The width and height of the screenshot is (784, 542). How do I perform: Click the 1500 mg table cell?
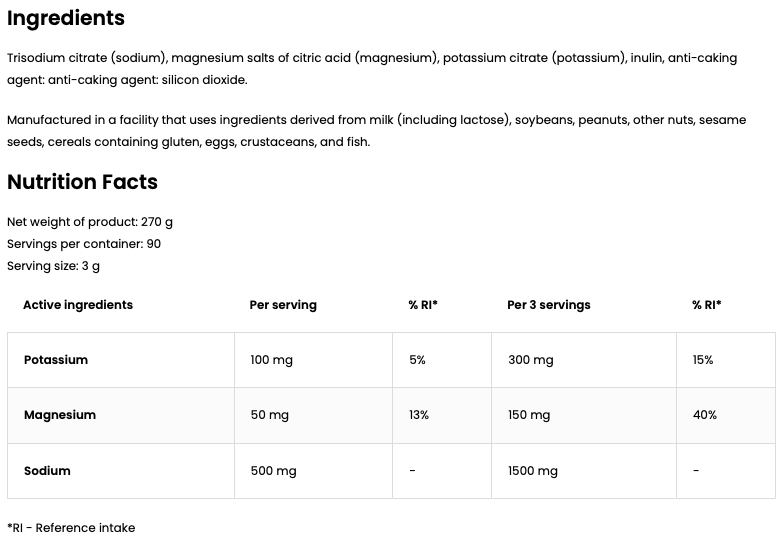pos(533,471)
